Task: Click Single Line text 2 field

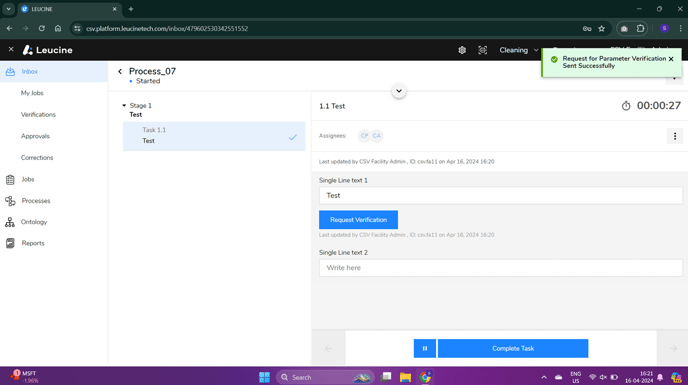Action: point(501,268)
